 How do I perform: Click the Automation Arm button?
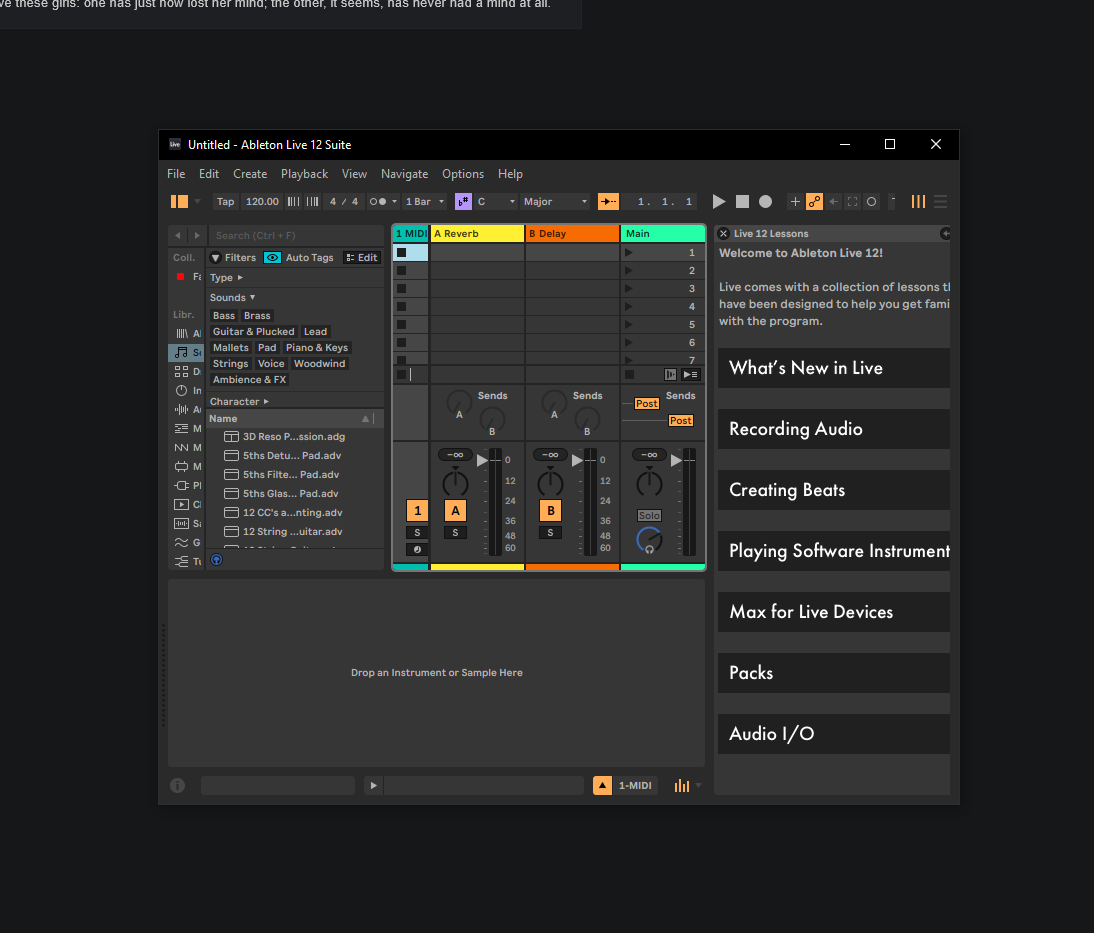(x=814, y=202)
